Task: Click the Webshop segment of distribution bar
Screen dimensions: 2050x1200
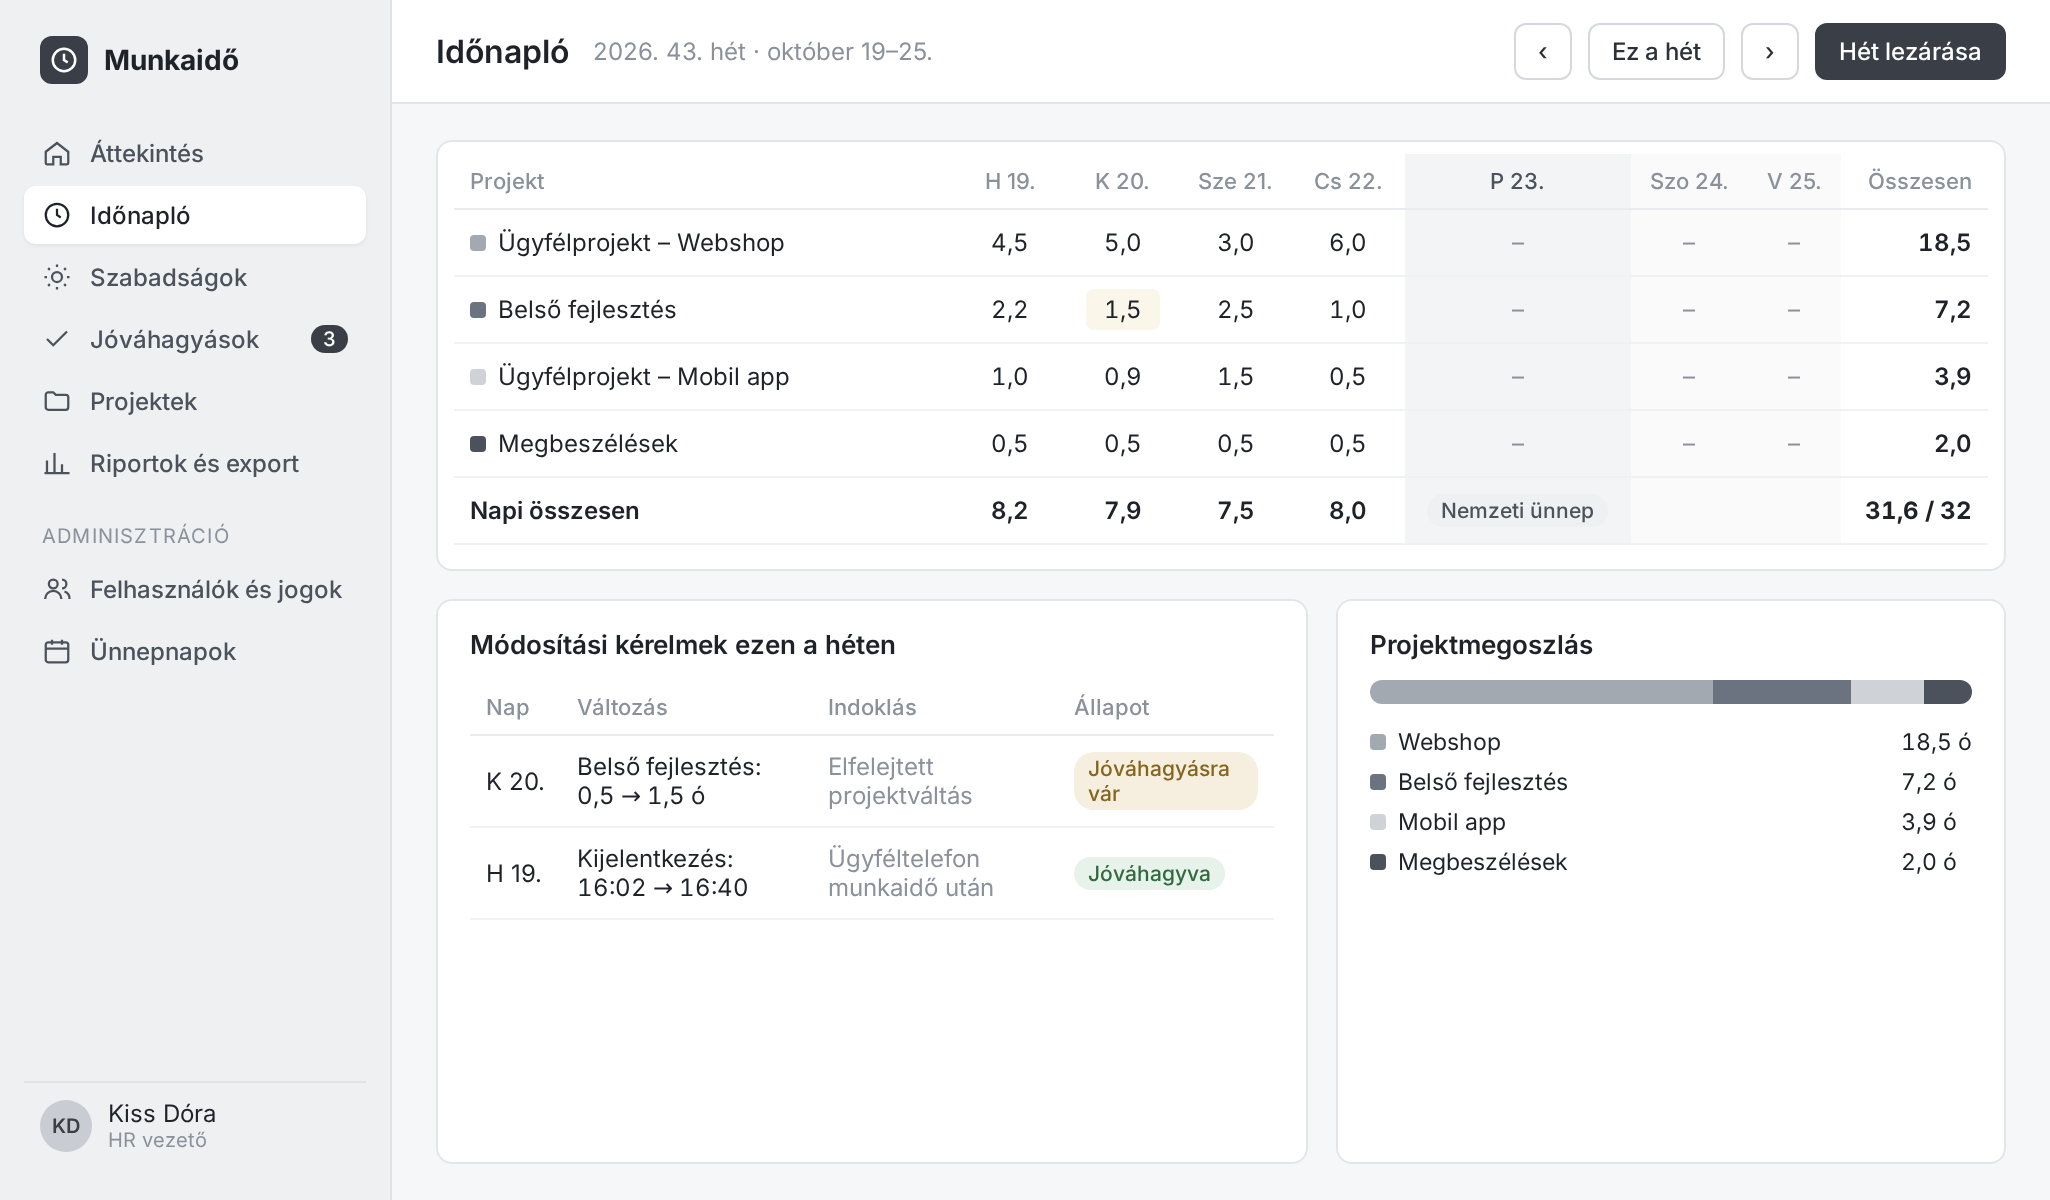Action: tap(1541, 692)
